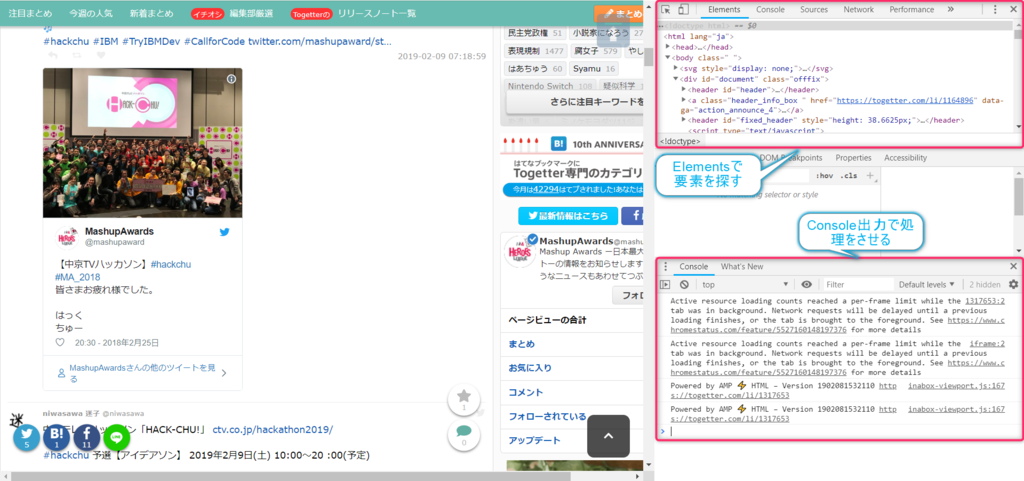Open the #hackchu hashtag at top
This screenshot has width=1024, height=481.
pos(66,41)
